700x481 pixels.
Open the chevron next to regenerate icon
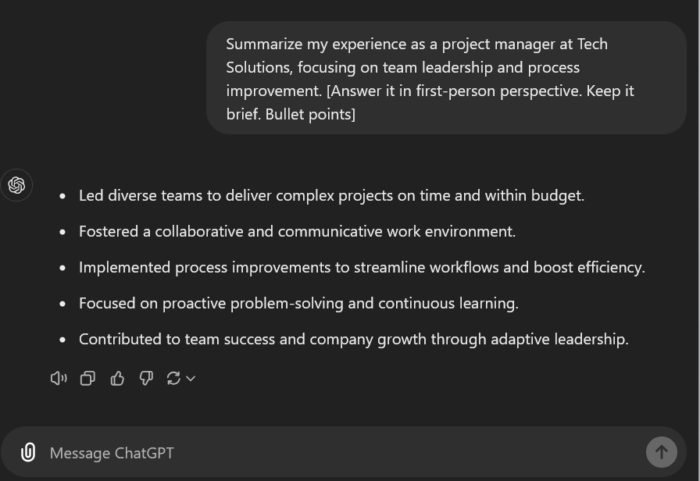pyautogui.click(x=191, y=378)
